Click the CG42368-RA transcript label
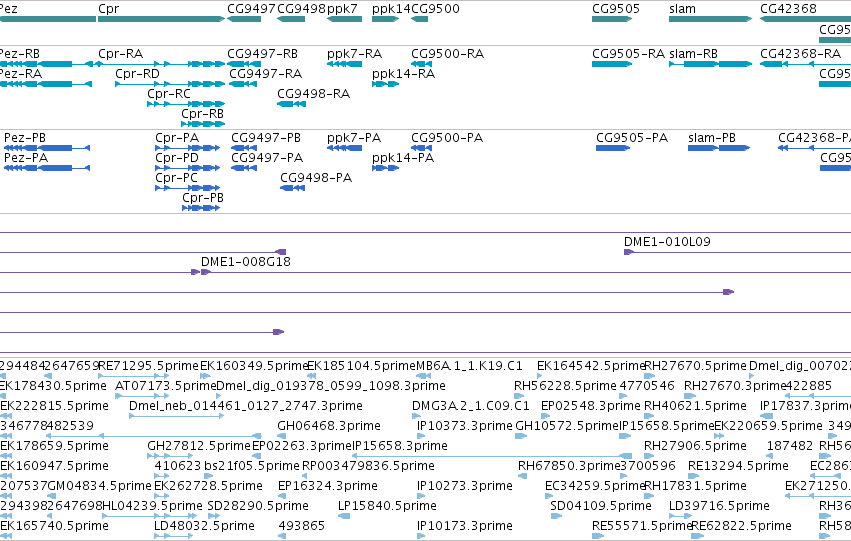Viewport: 851px width, 541px height. click(801, 54)
